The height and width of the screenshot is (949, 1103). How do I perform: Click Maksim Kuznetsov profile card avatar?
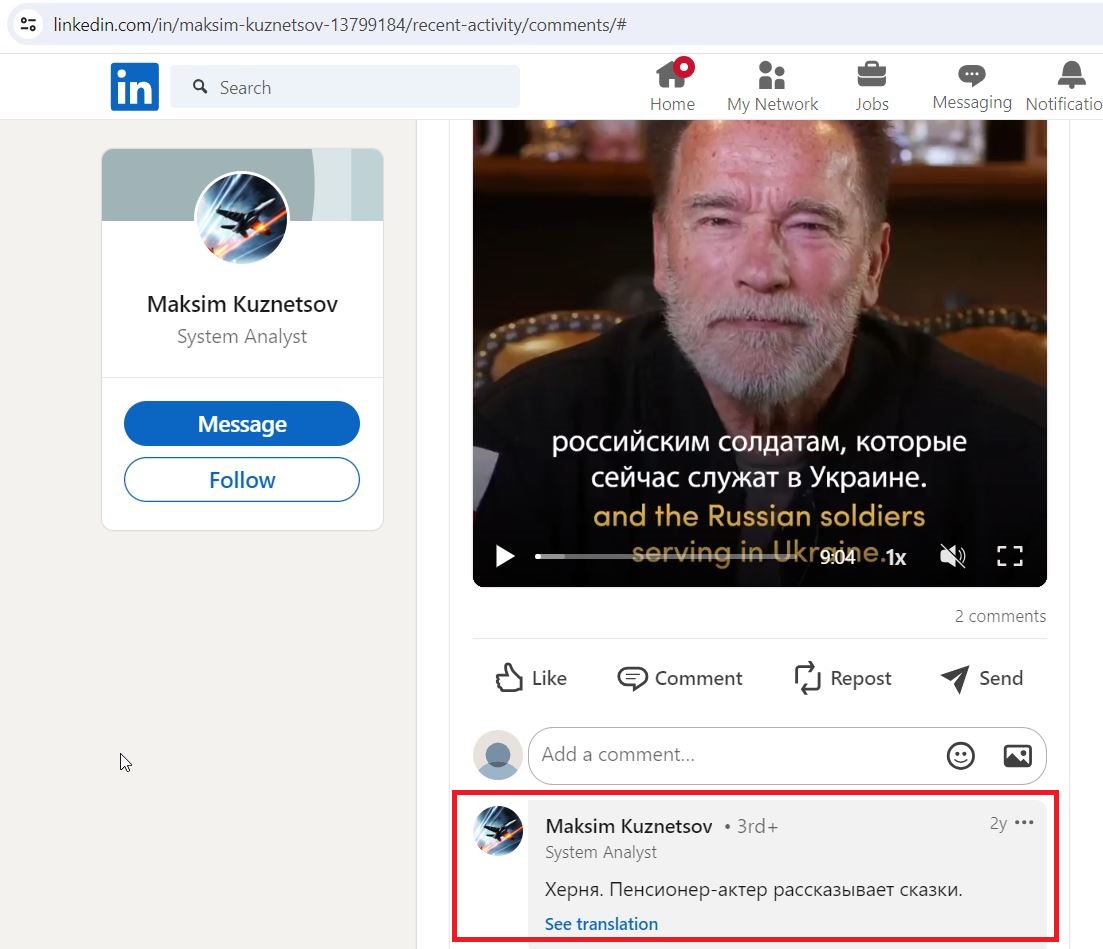(241, 218)
